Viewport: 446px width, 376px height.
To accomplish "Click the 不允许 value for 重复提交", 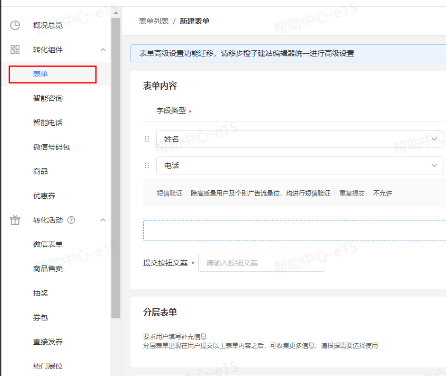I will click(x=382, y=193).
